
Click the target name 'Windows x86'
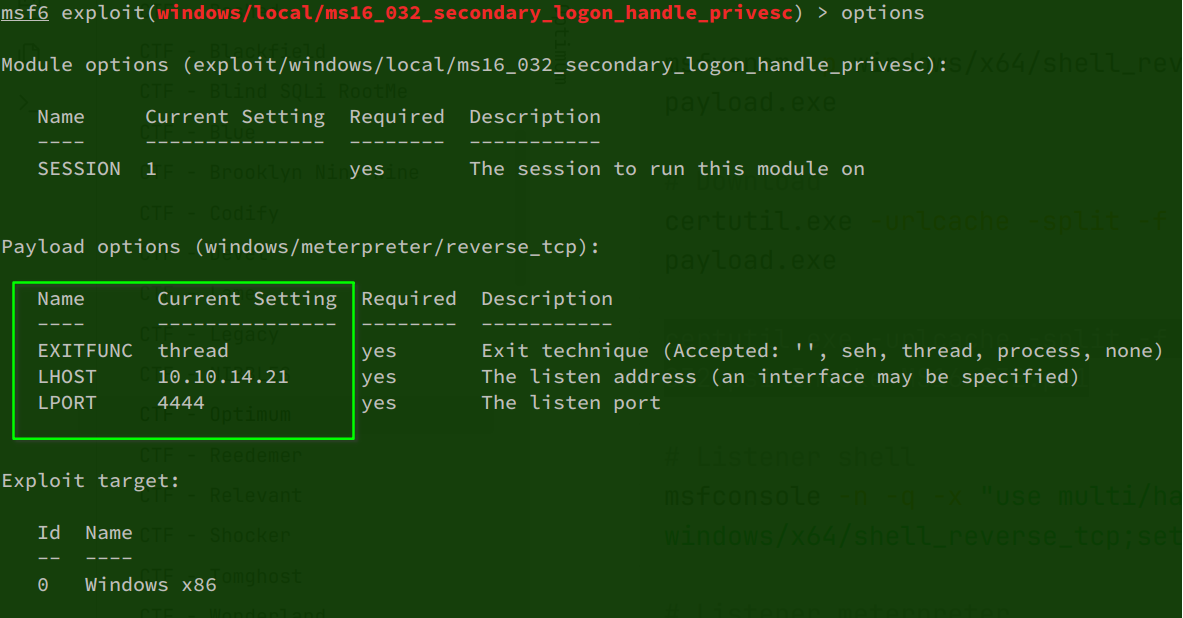151,585
